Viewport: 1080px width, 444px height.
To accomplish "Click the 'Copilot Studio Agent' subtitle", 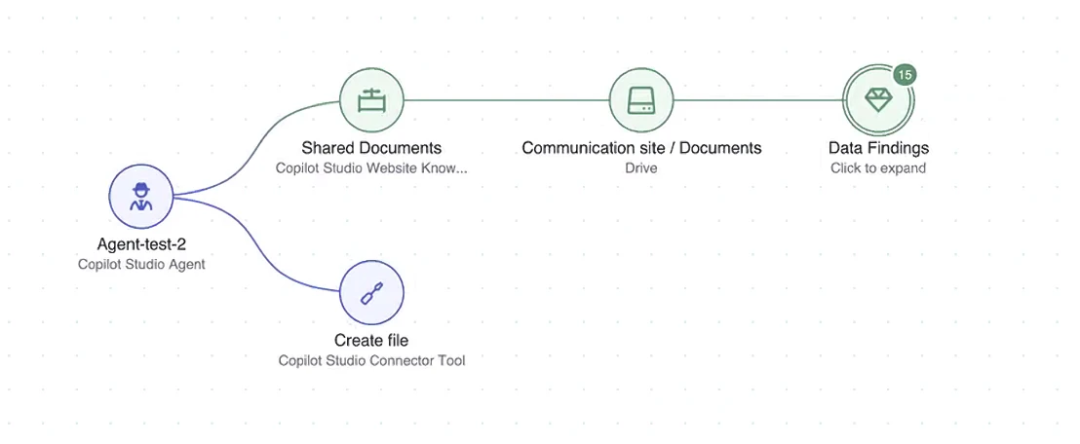I will click(141, 264).
